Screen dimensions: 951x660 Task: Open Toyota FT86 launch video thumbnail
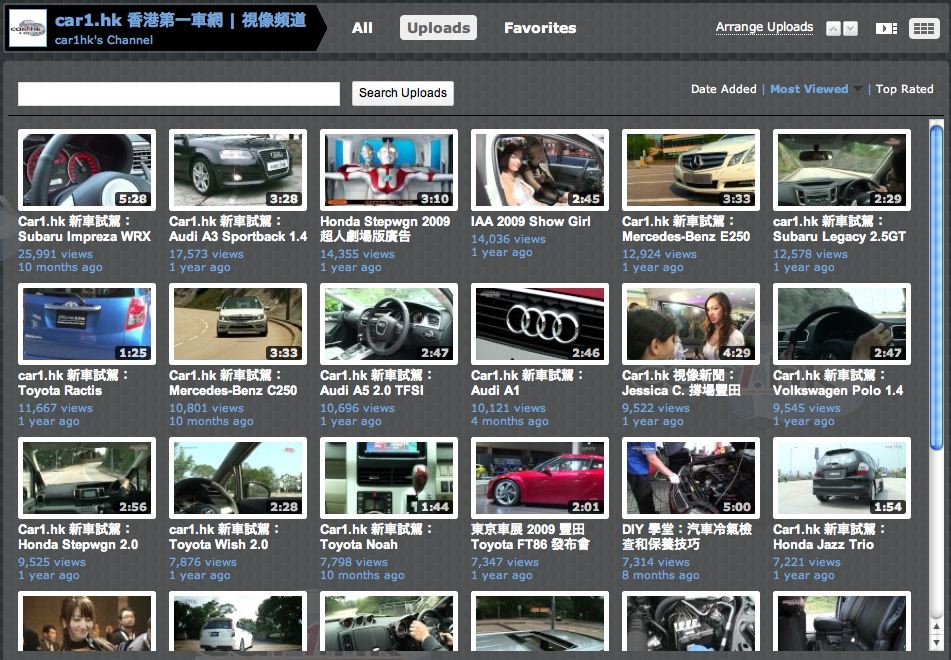(540, 478)
